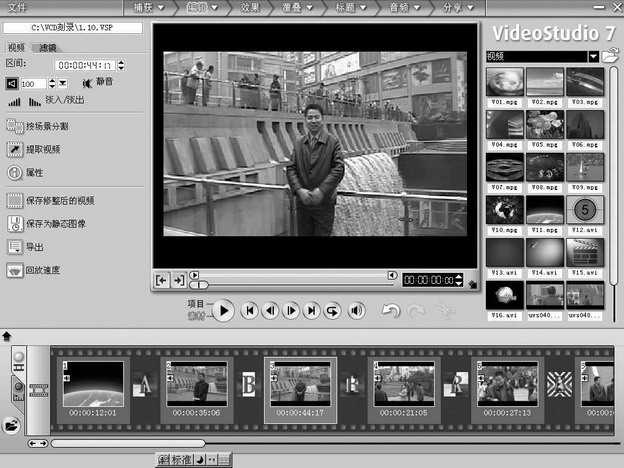
Task: Toggle the repeat/loop playback button
Action: 332,311
